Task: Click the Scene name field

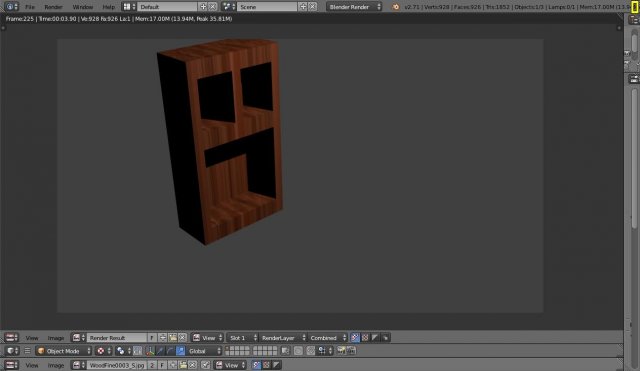Action: (x=267, y=7)
